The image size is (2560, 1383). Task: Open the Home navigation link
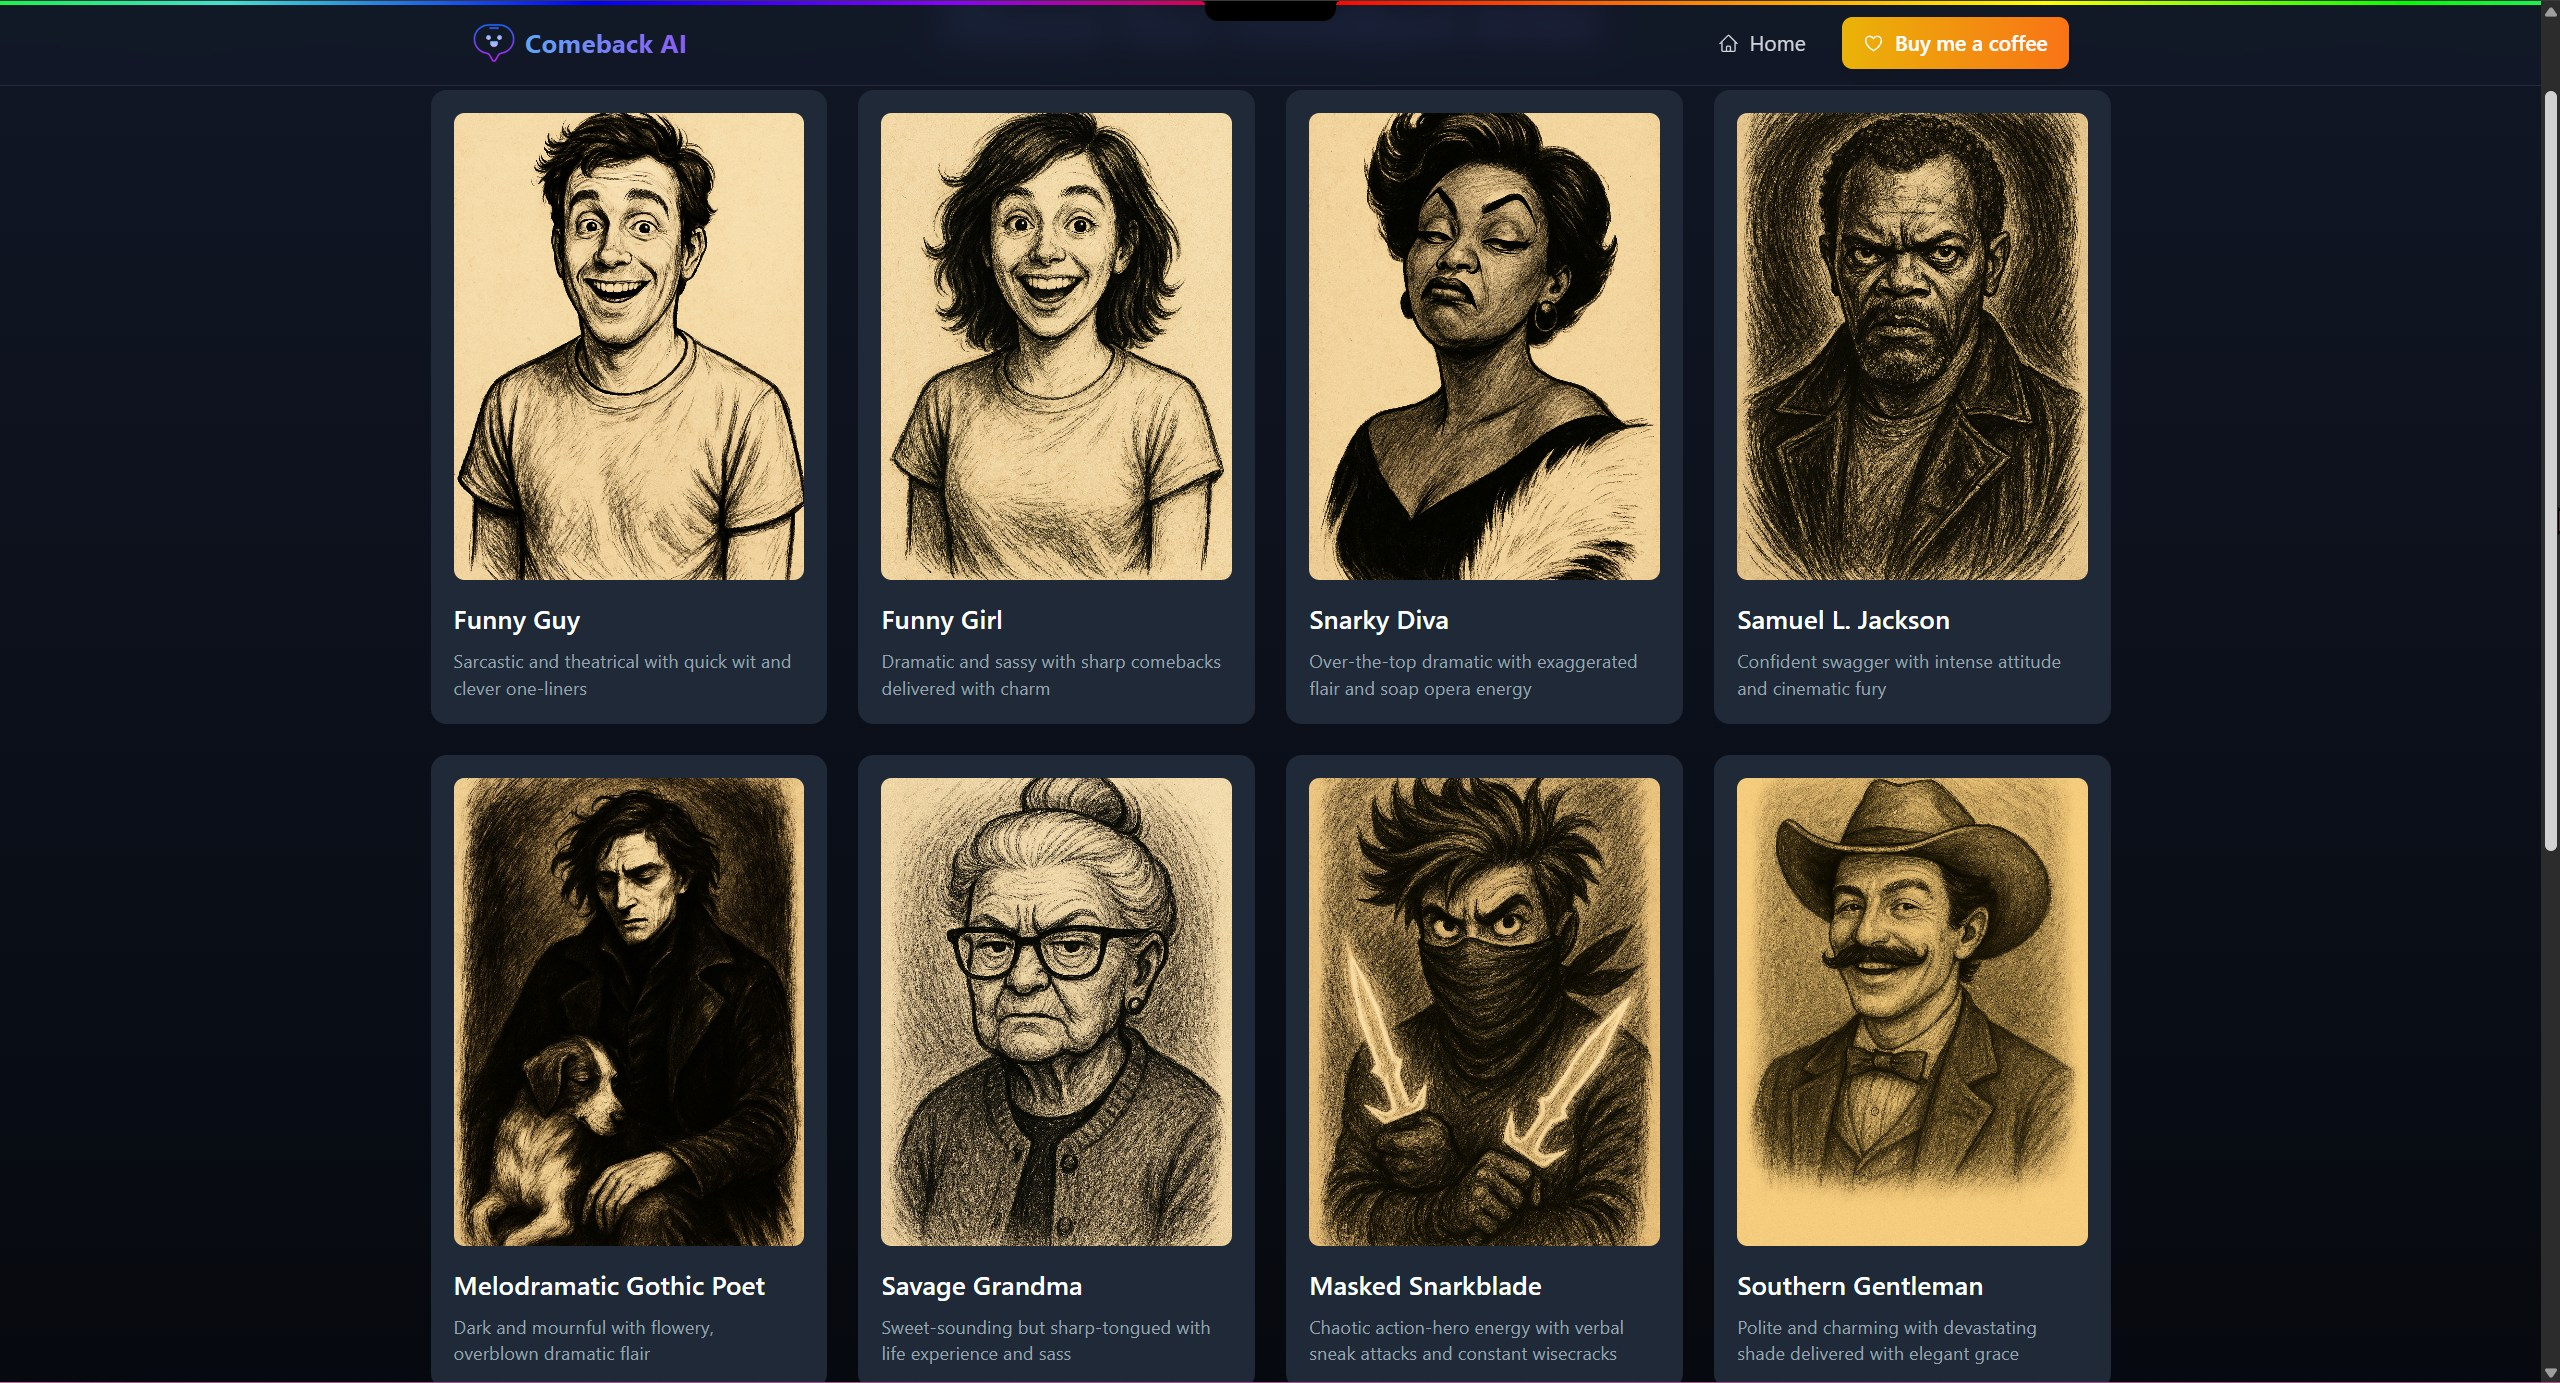[x=1762, y=44]
